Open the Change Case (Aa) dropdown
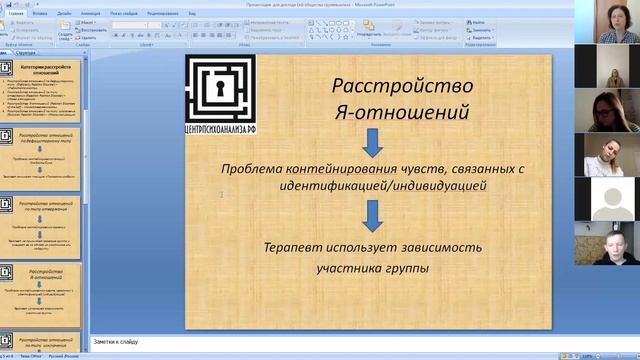 click(x=168, y=36)
